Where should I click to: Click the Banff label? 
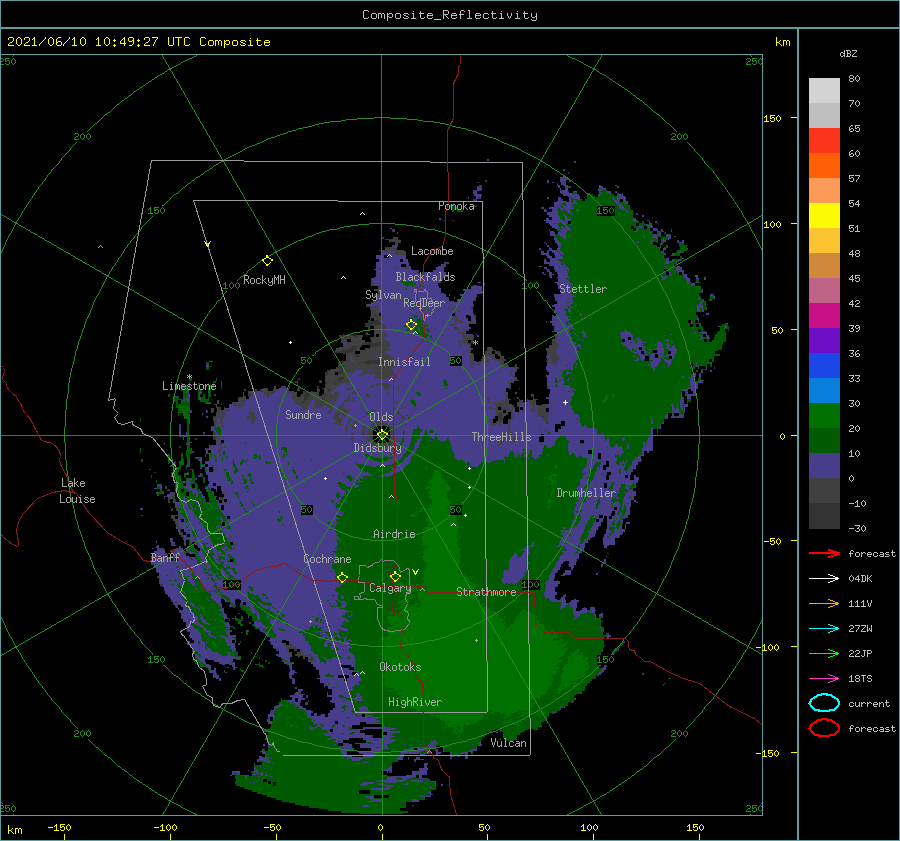165,557
